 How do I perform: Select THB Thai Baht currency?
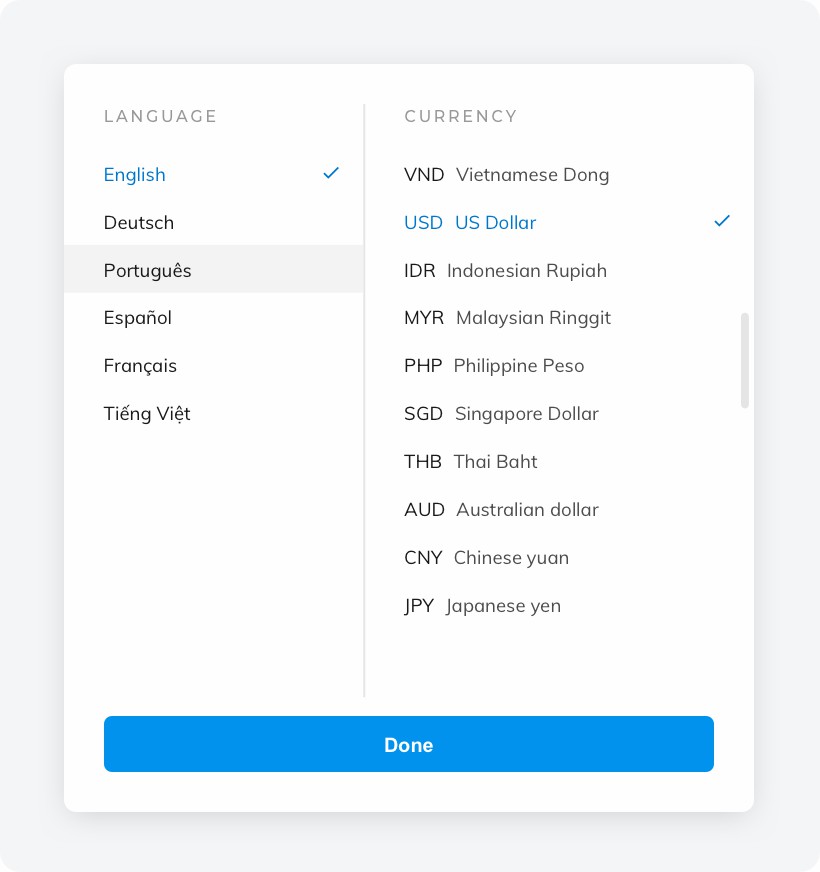click(470, 462)
